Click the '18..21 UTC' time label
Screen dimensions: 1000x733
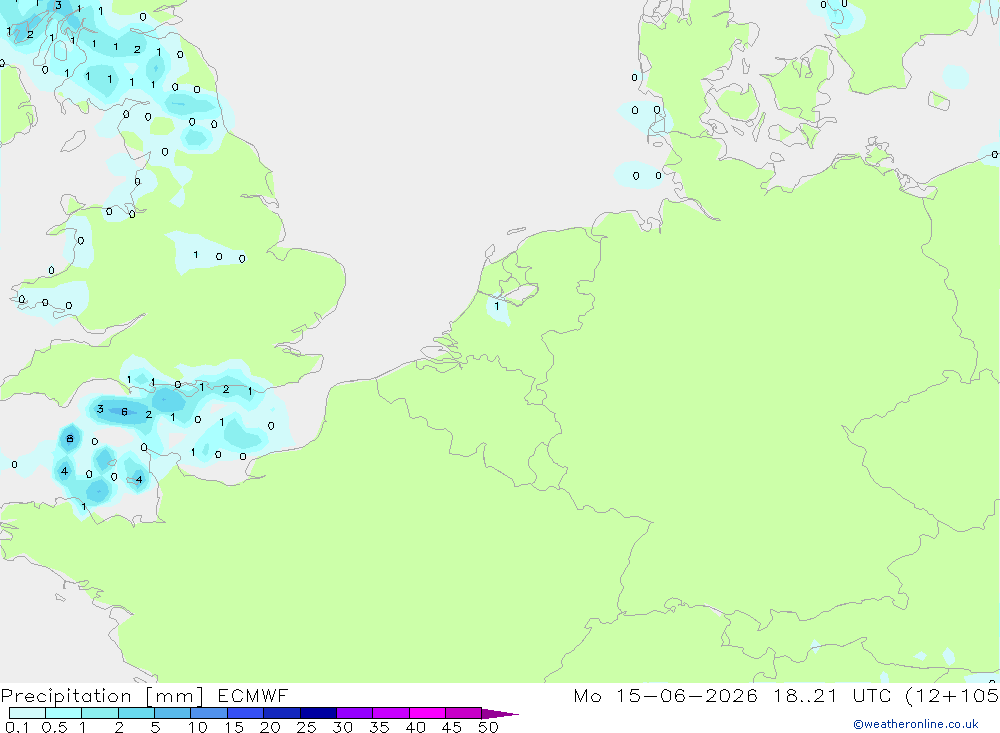click(x=832, y=696)
